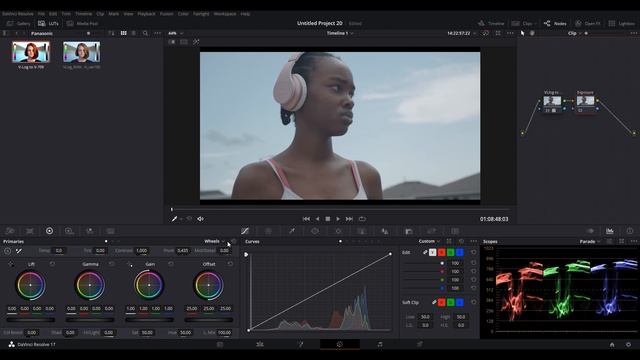This screenshot has height=360, width=640.
Task: Stop playback
Action: click(328, 219)
